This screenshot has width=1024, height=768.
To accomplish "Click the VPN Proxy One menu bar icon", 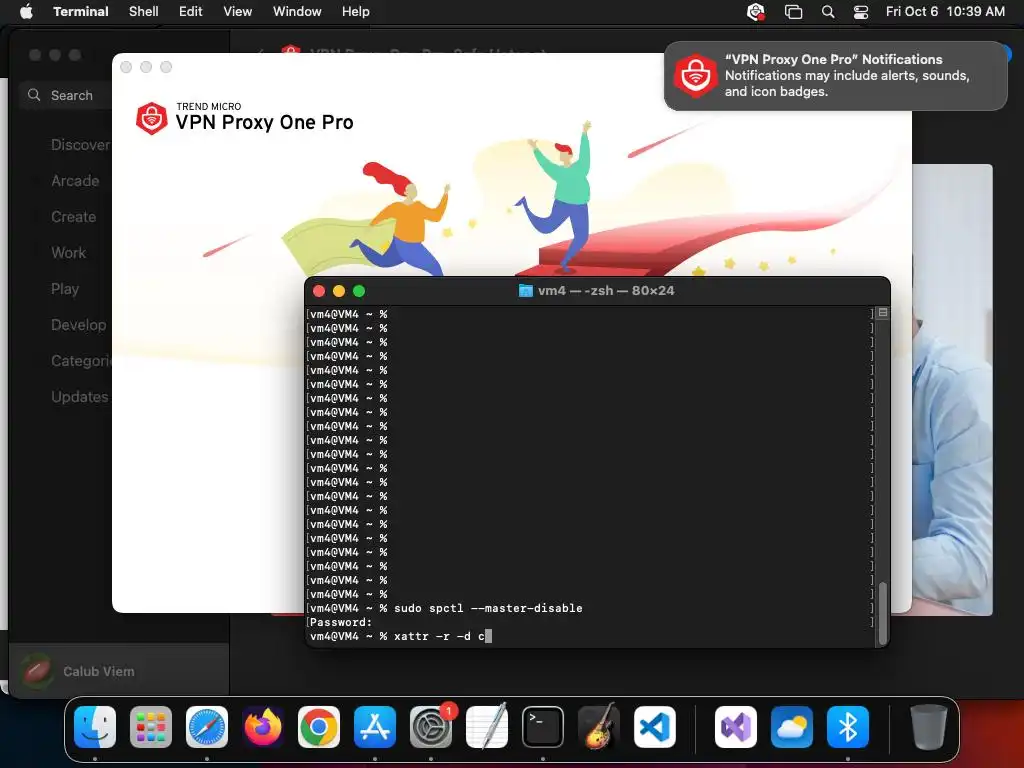I will click(756, 12).
